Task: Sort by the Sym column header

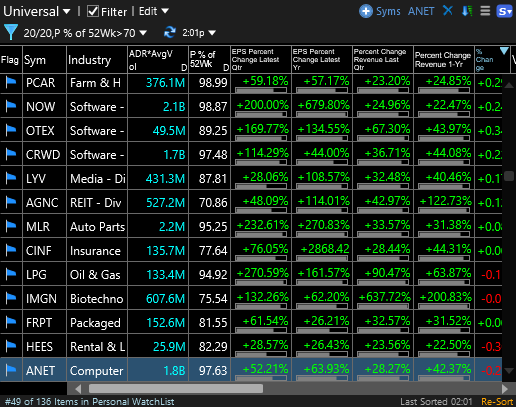Action: (44, 60)
